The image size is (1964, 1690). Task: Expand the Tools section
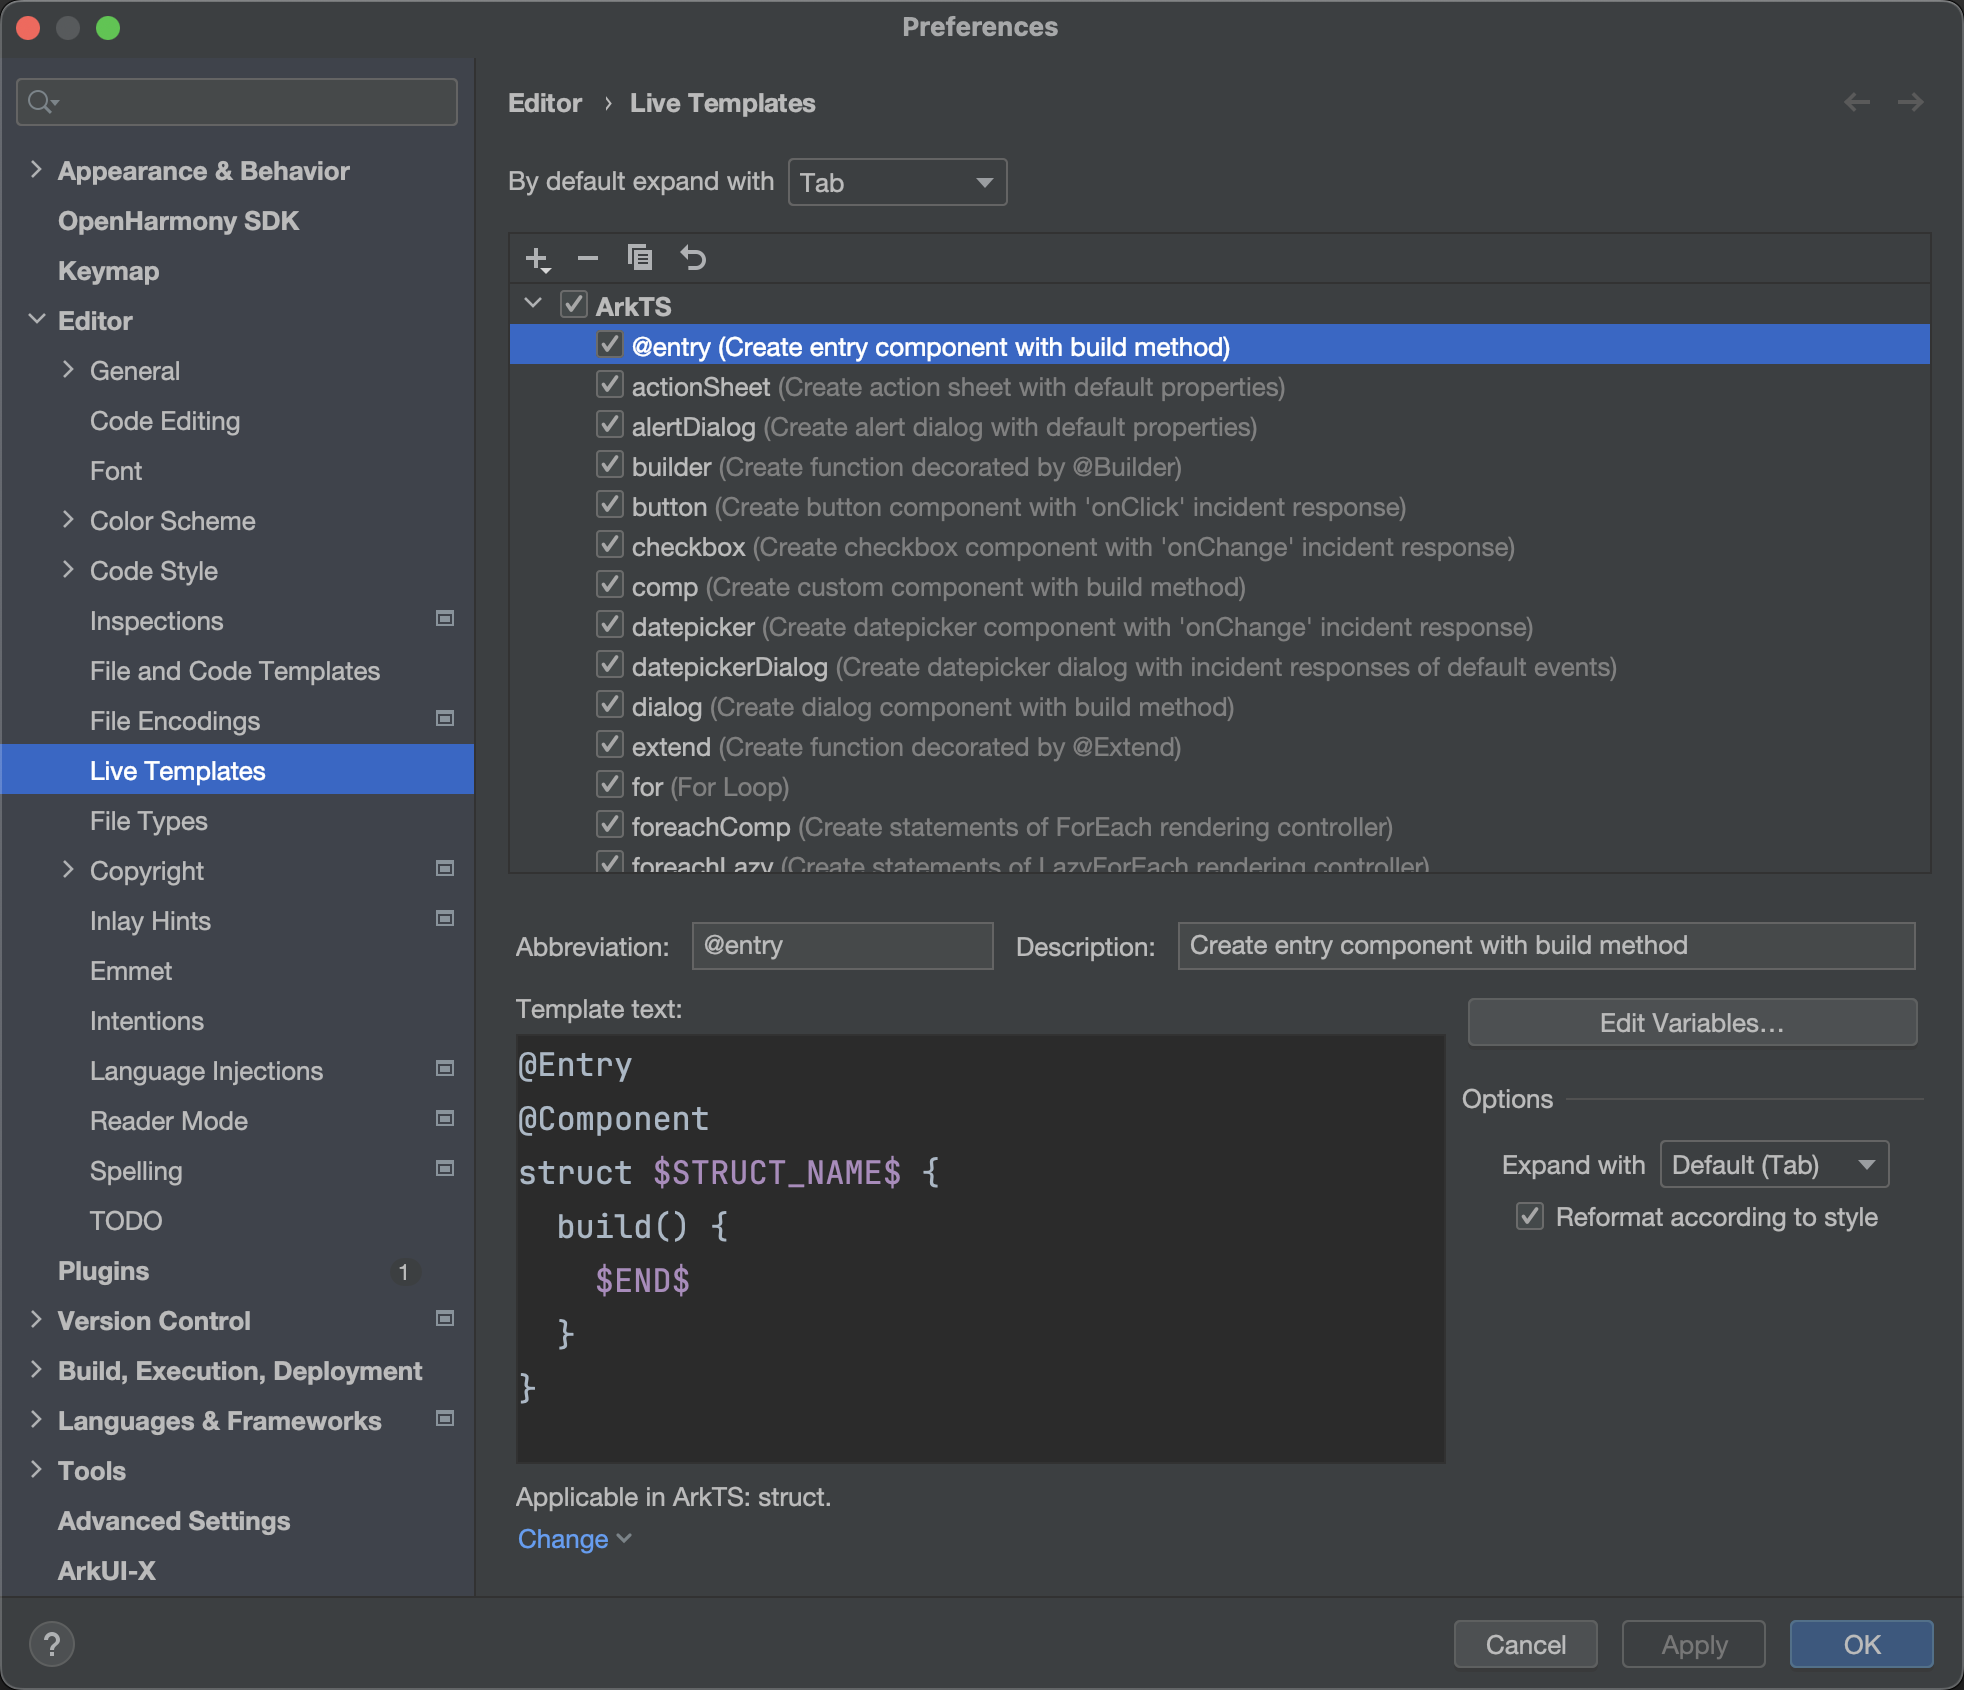36,1470
